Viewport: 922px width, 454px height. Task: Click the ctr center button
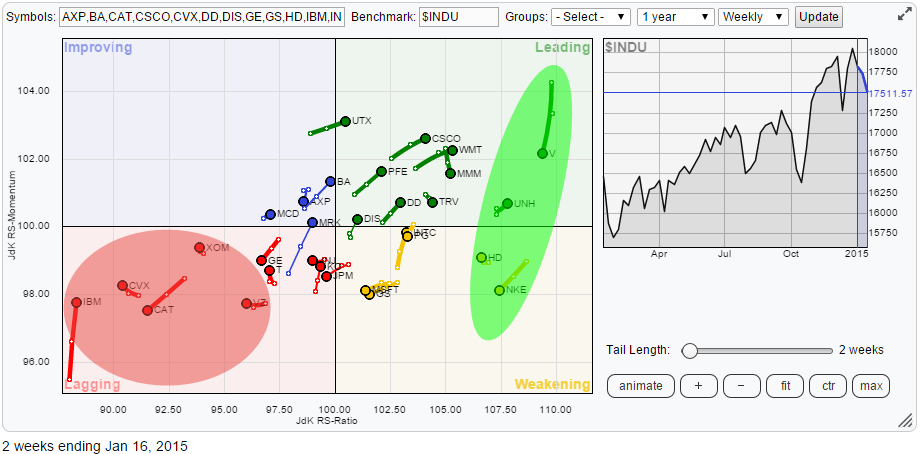(x=828, y=386)
